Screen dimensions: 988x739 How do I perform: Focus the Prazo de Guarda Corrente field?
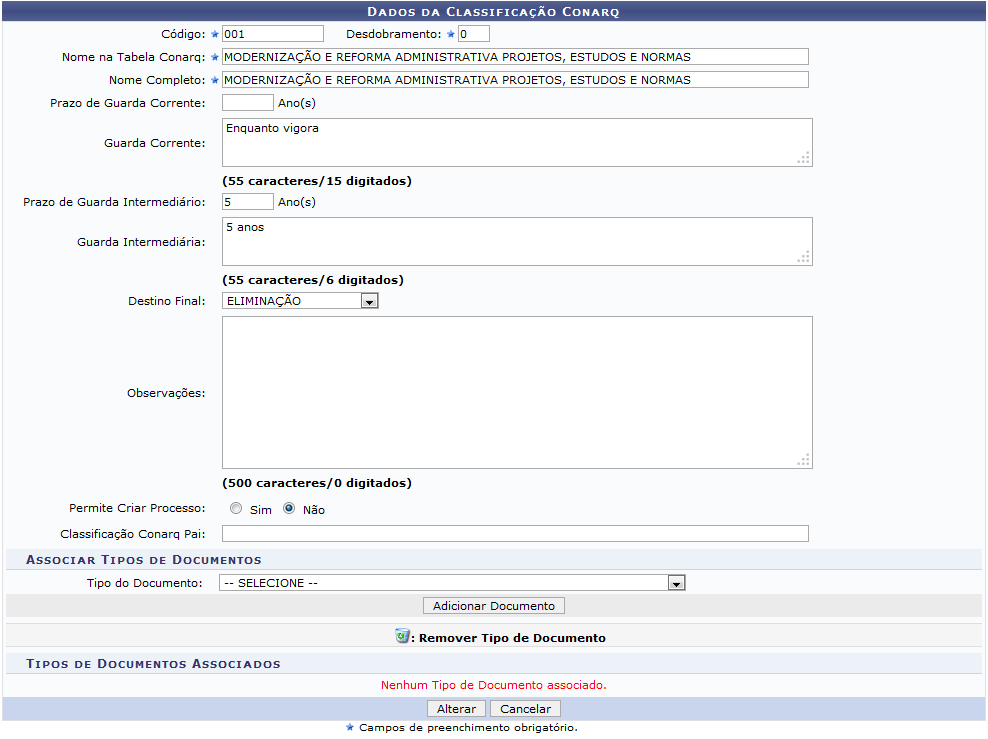pyautogui.click(x=248, y=103)
